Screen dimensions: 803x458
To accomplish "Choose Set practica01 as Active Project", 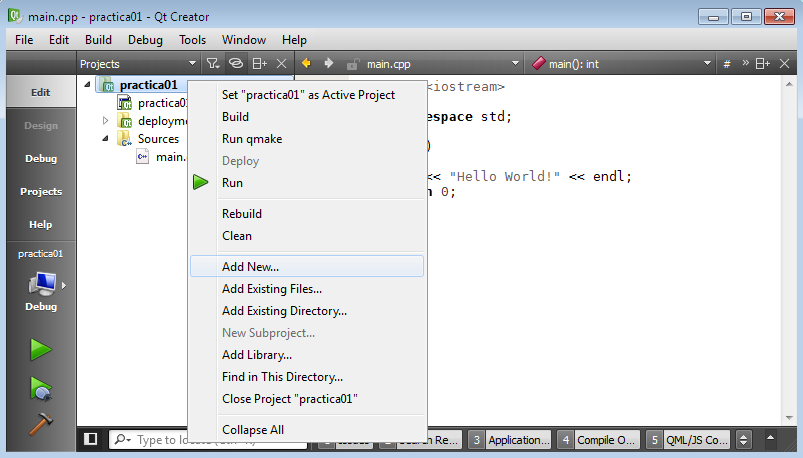I will 307,95.
